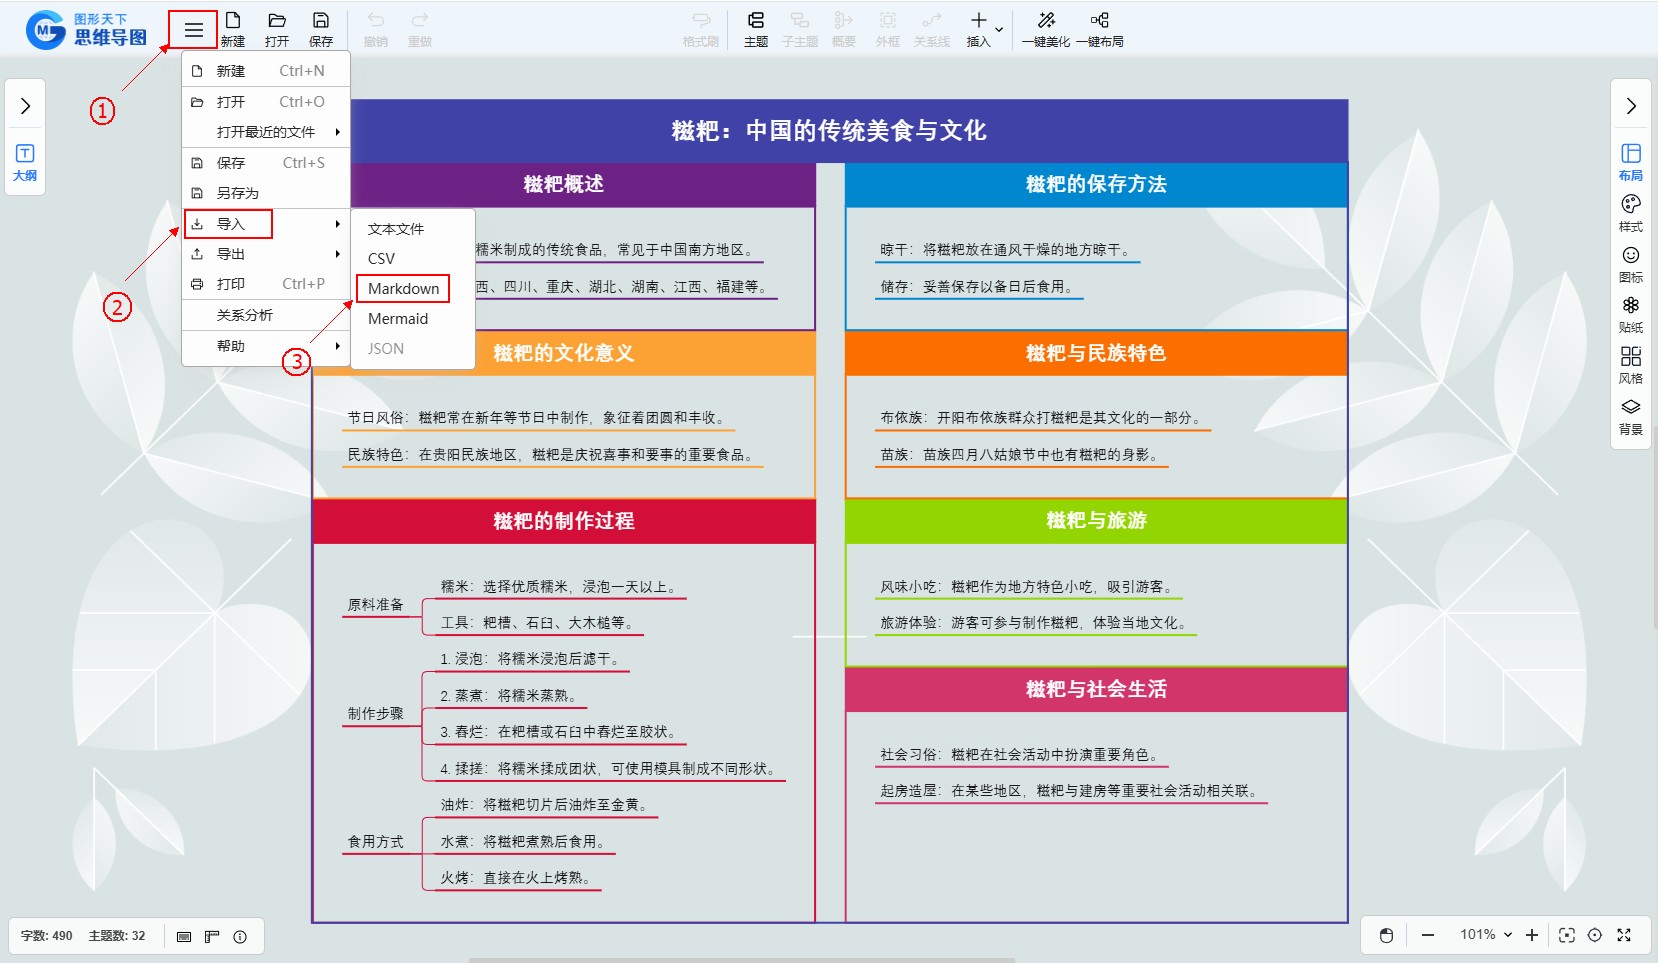Screen dimensions: 1658x963
Task: Open the Style palette panel
Action: point(1630,212)
